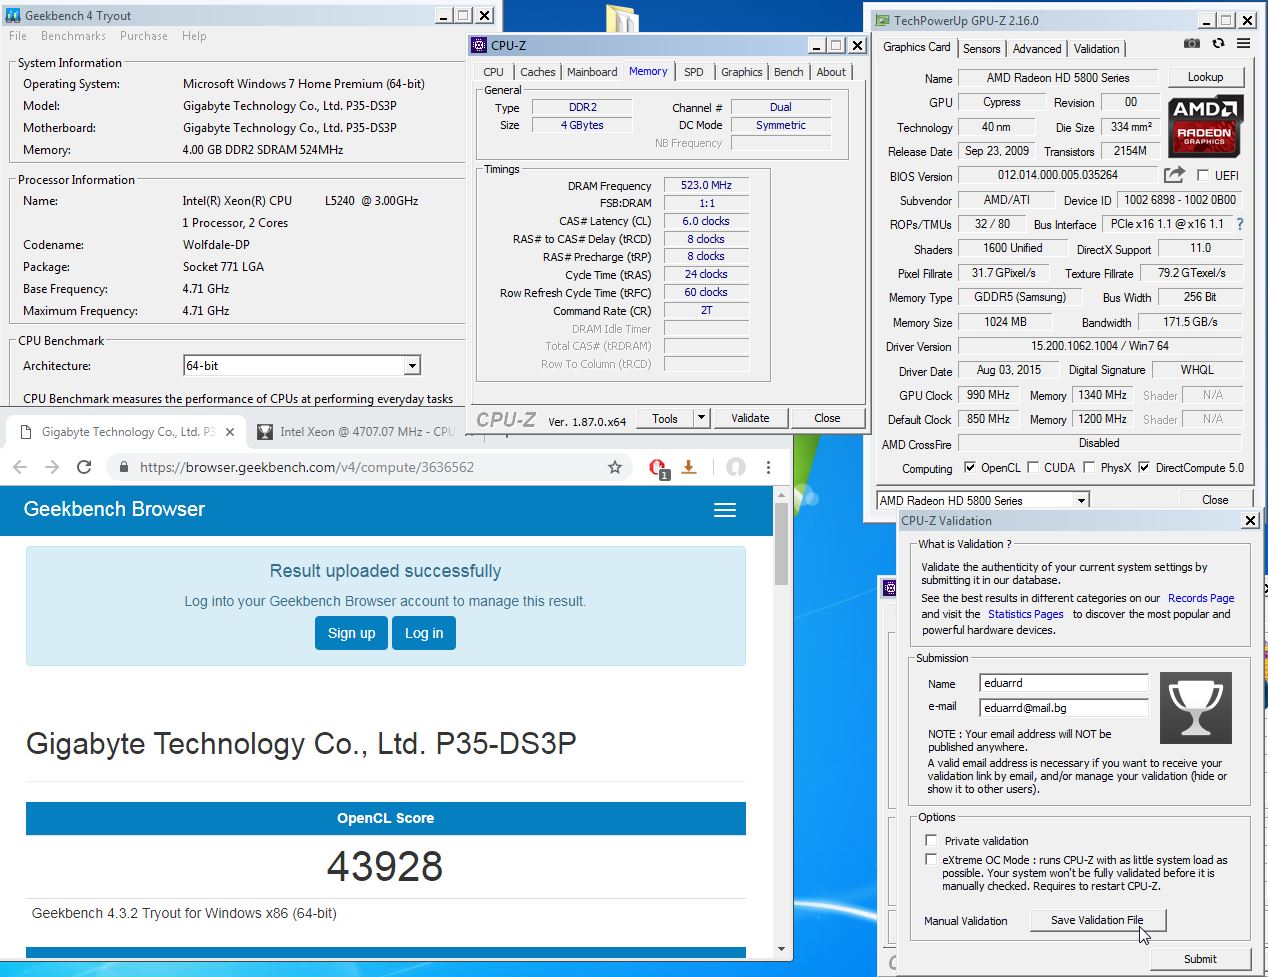Open the CPU-Z Tools dropdown arrow
This screenshot has width=1268, height=977.
coord(701,418)
